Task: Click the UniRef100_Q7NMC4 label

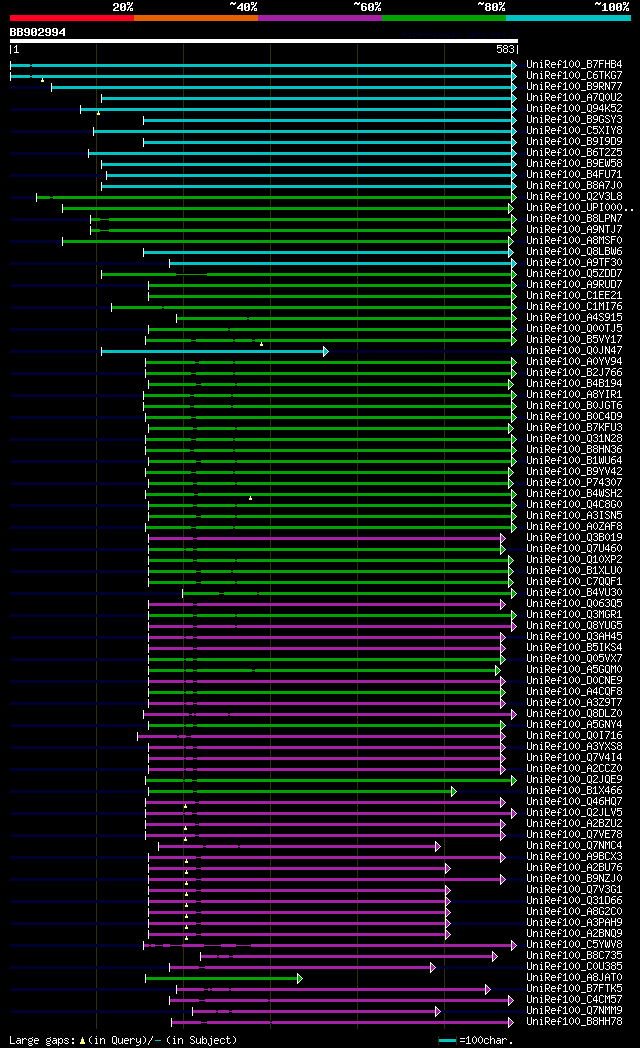Action: tap(574, 845)
